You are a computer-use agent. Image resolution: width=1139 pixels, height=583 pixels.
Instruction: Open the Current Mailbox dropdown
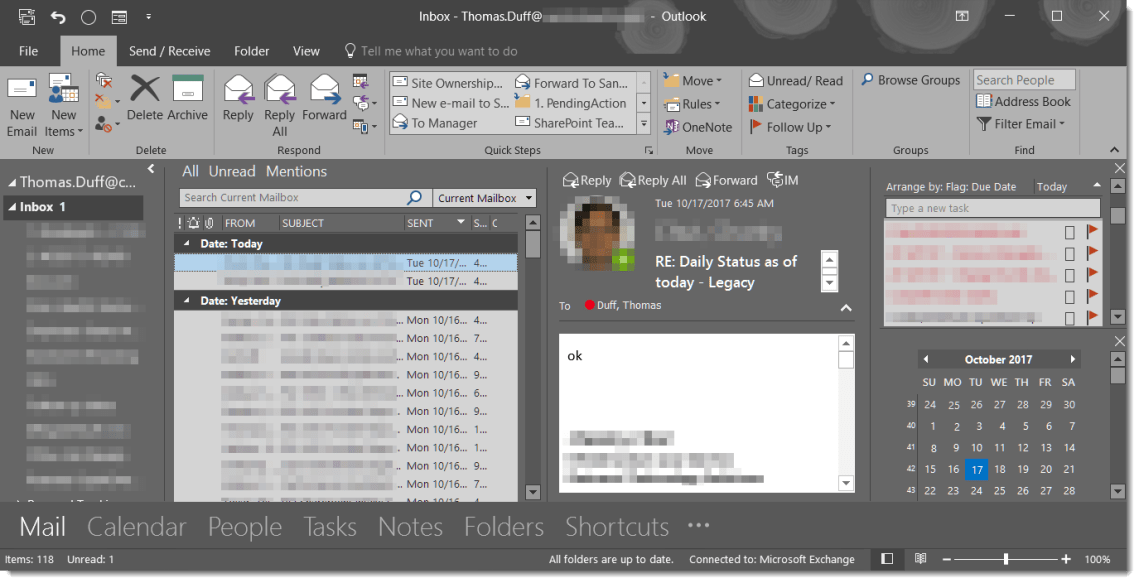pos(485,197)
